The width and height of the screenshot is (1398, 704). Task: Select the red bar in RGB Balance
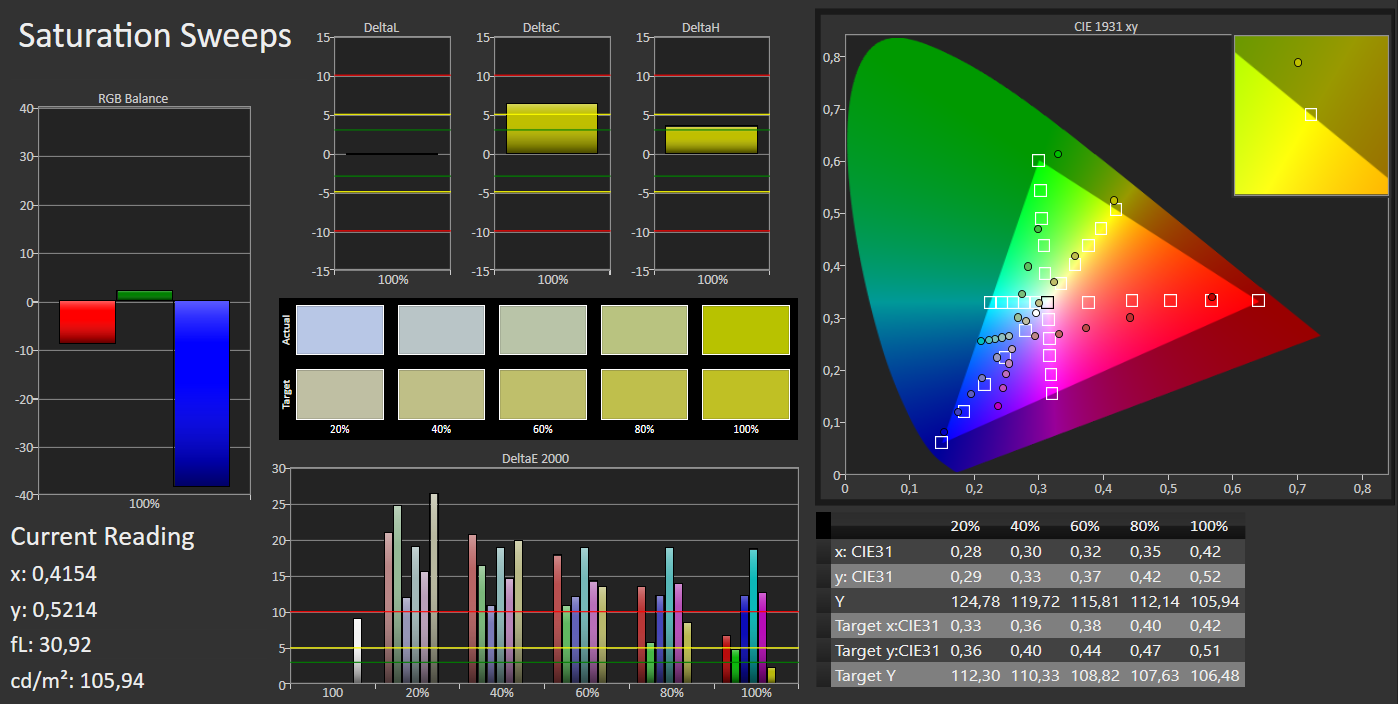pyautogui.click(x=87, y=322)
